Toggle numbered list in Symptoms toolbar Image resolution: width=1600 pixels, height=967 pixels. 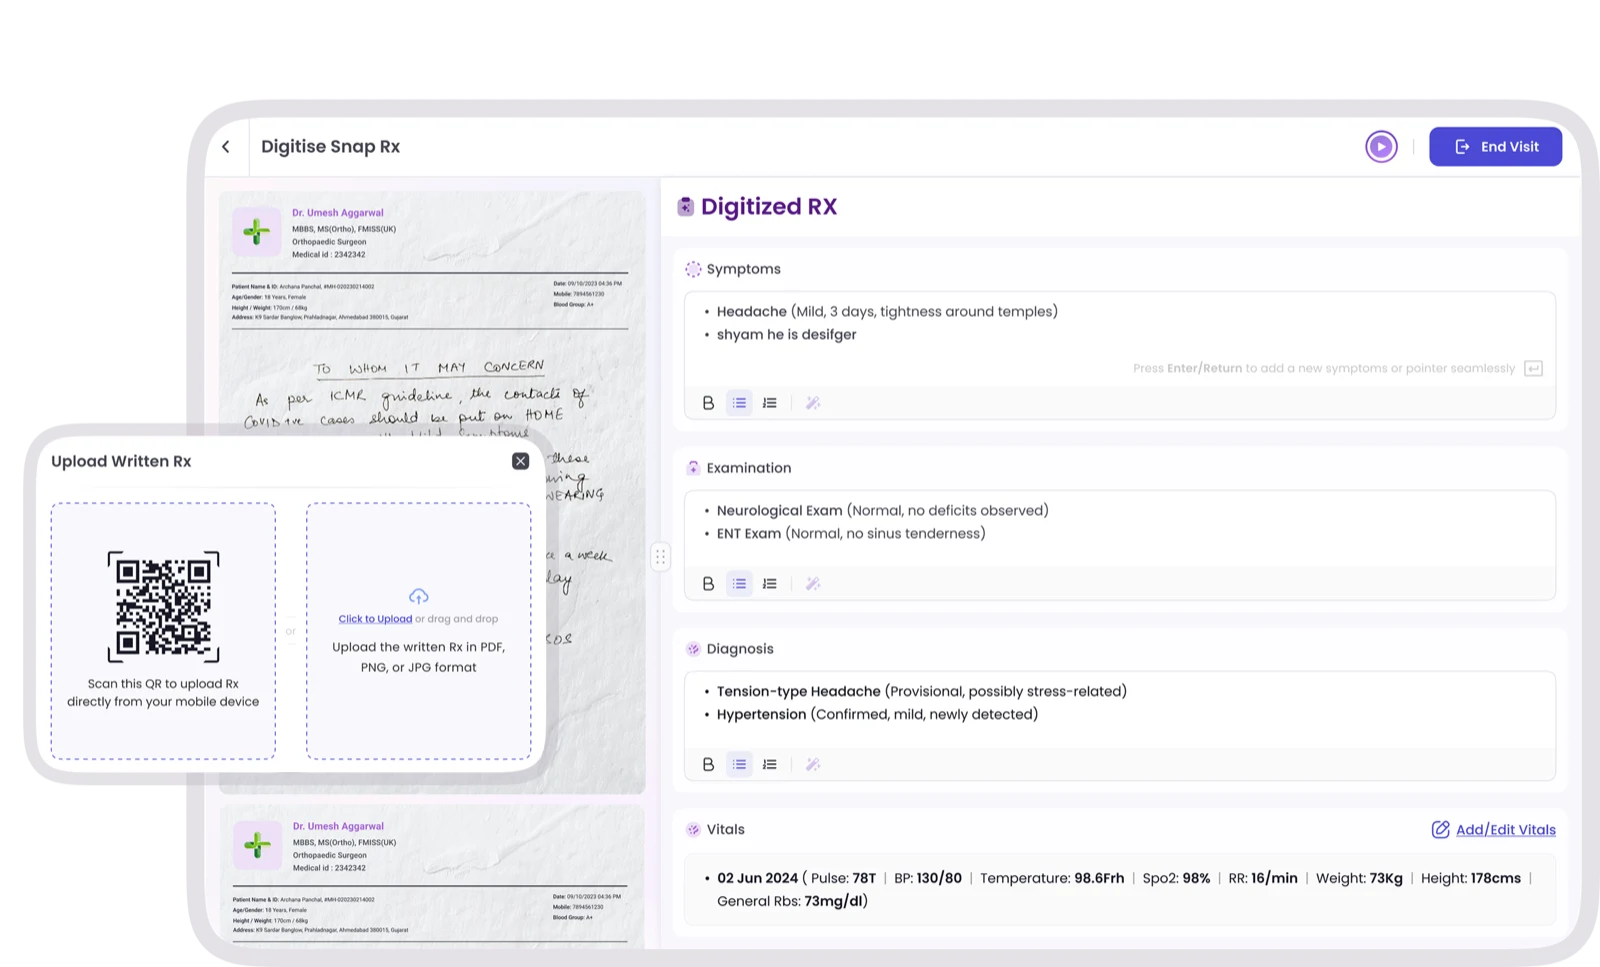pyautogui.click(x=769, y=403)
